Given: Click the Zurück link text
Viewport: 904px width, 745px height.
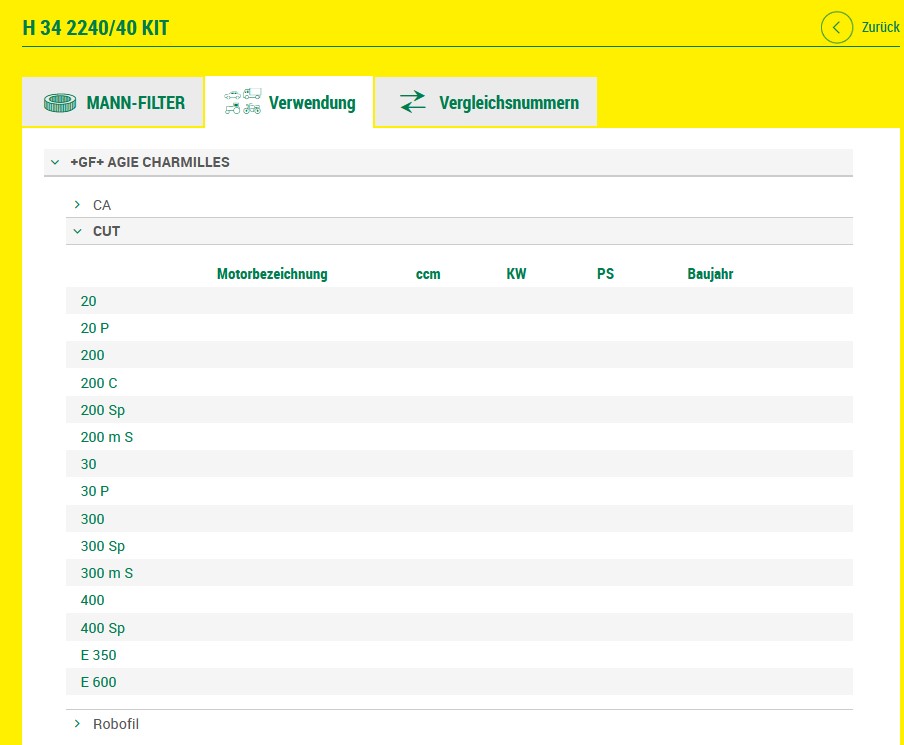Looking at the screenshot, I should click(x=880, y=28).
